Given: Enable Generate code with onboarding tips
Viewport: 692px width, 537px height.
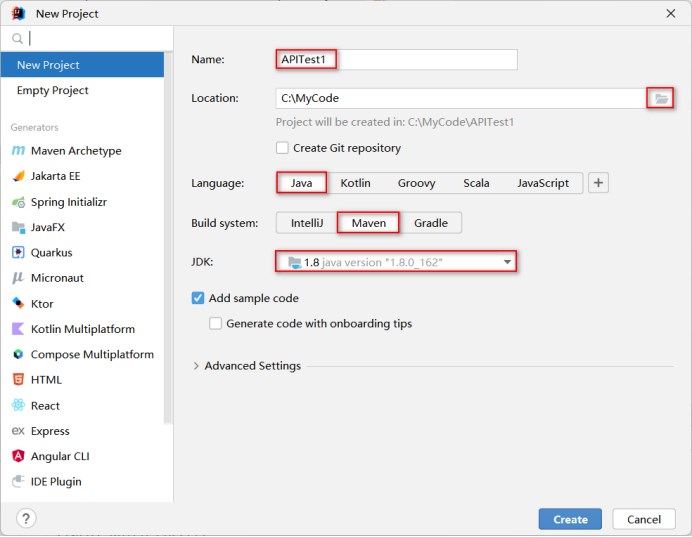Looking at the screenshot, I should [216, 324].
